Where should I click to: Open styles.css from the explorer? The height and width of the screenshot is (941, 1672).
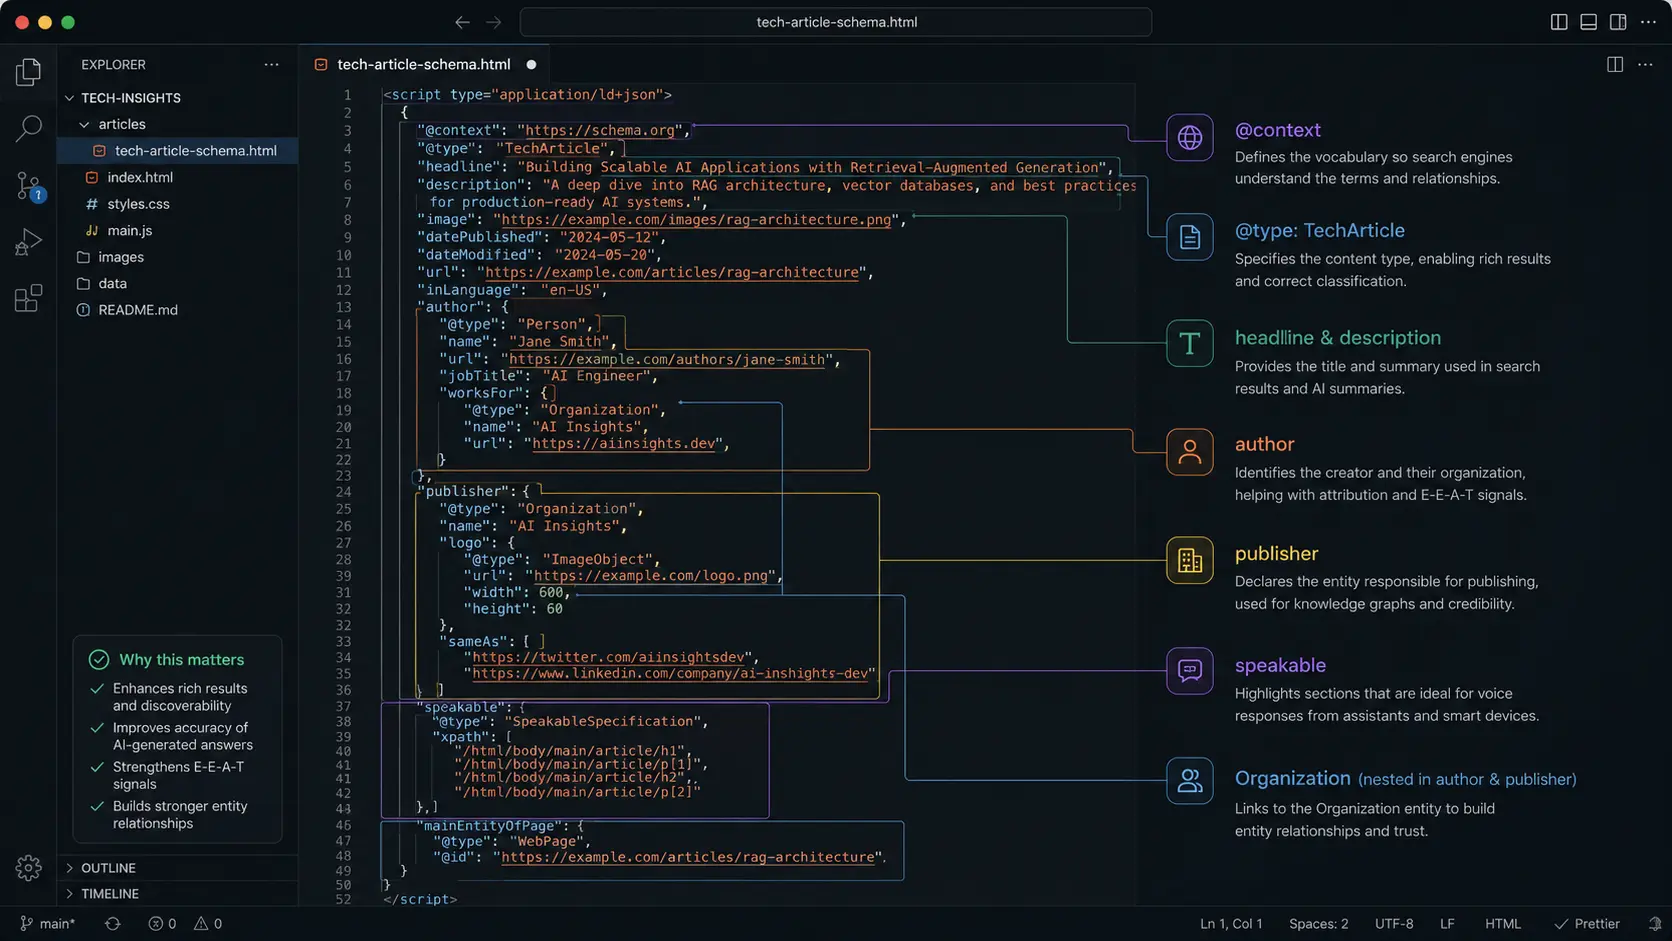pos(177,204)
